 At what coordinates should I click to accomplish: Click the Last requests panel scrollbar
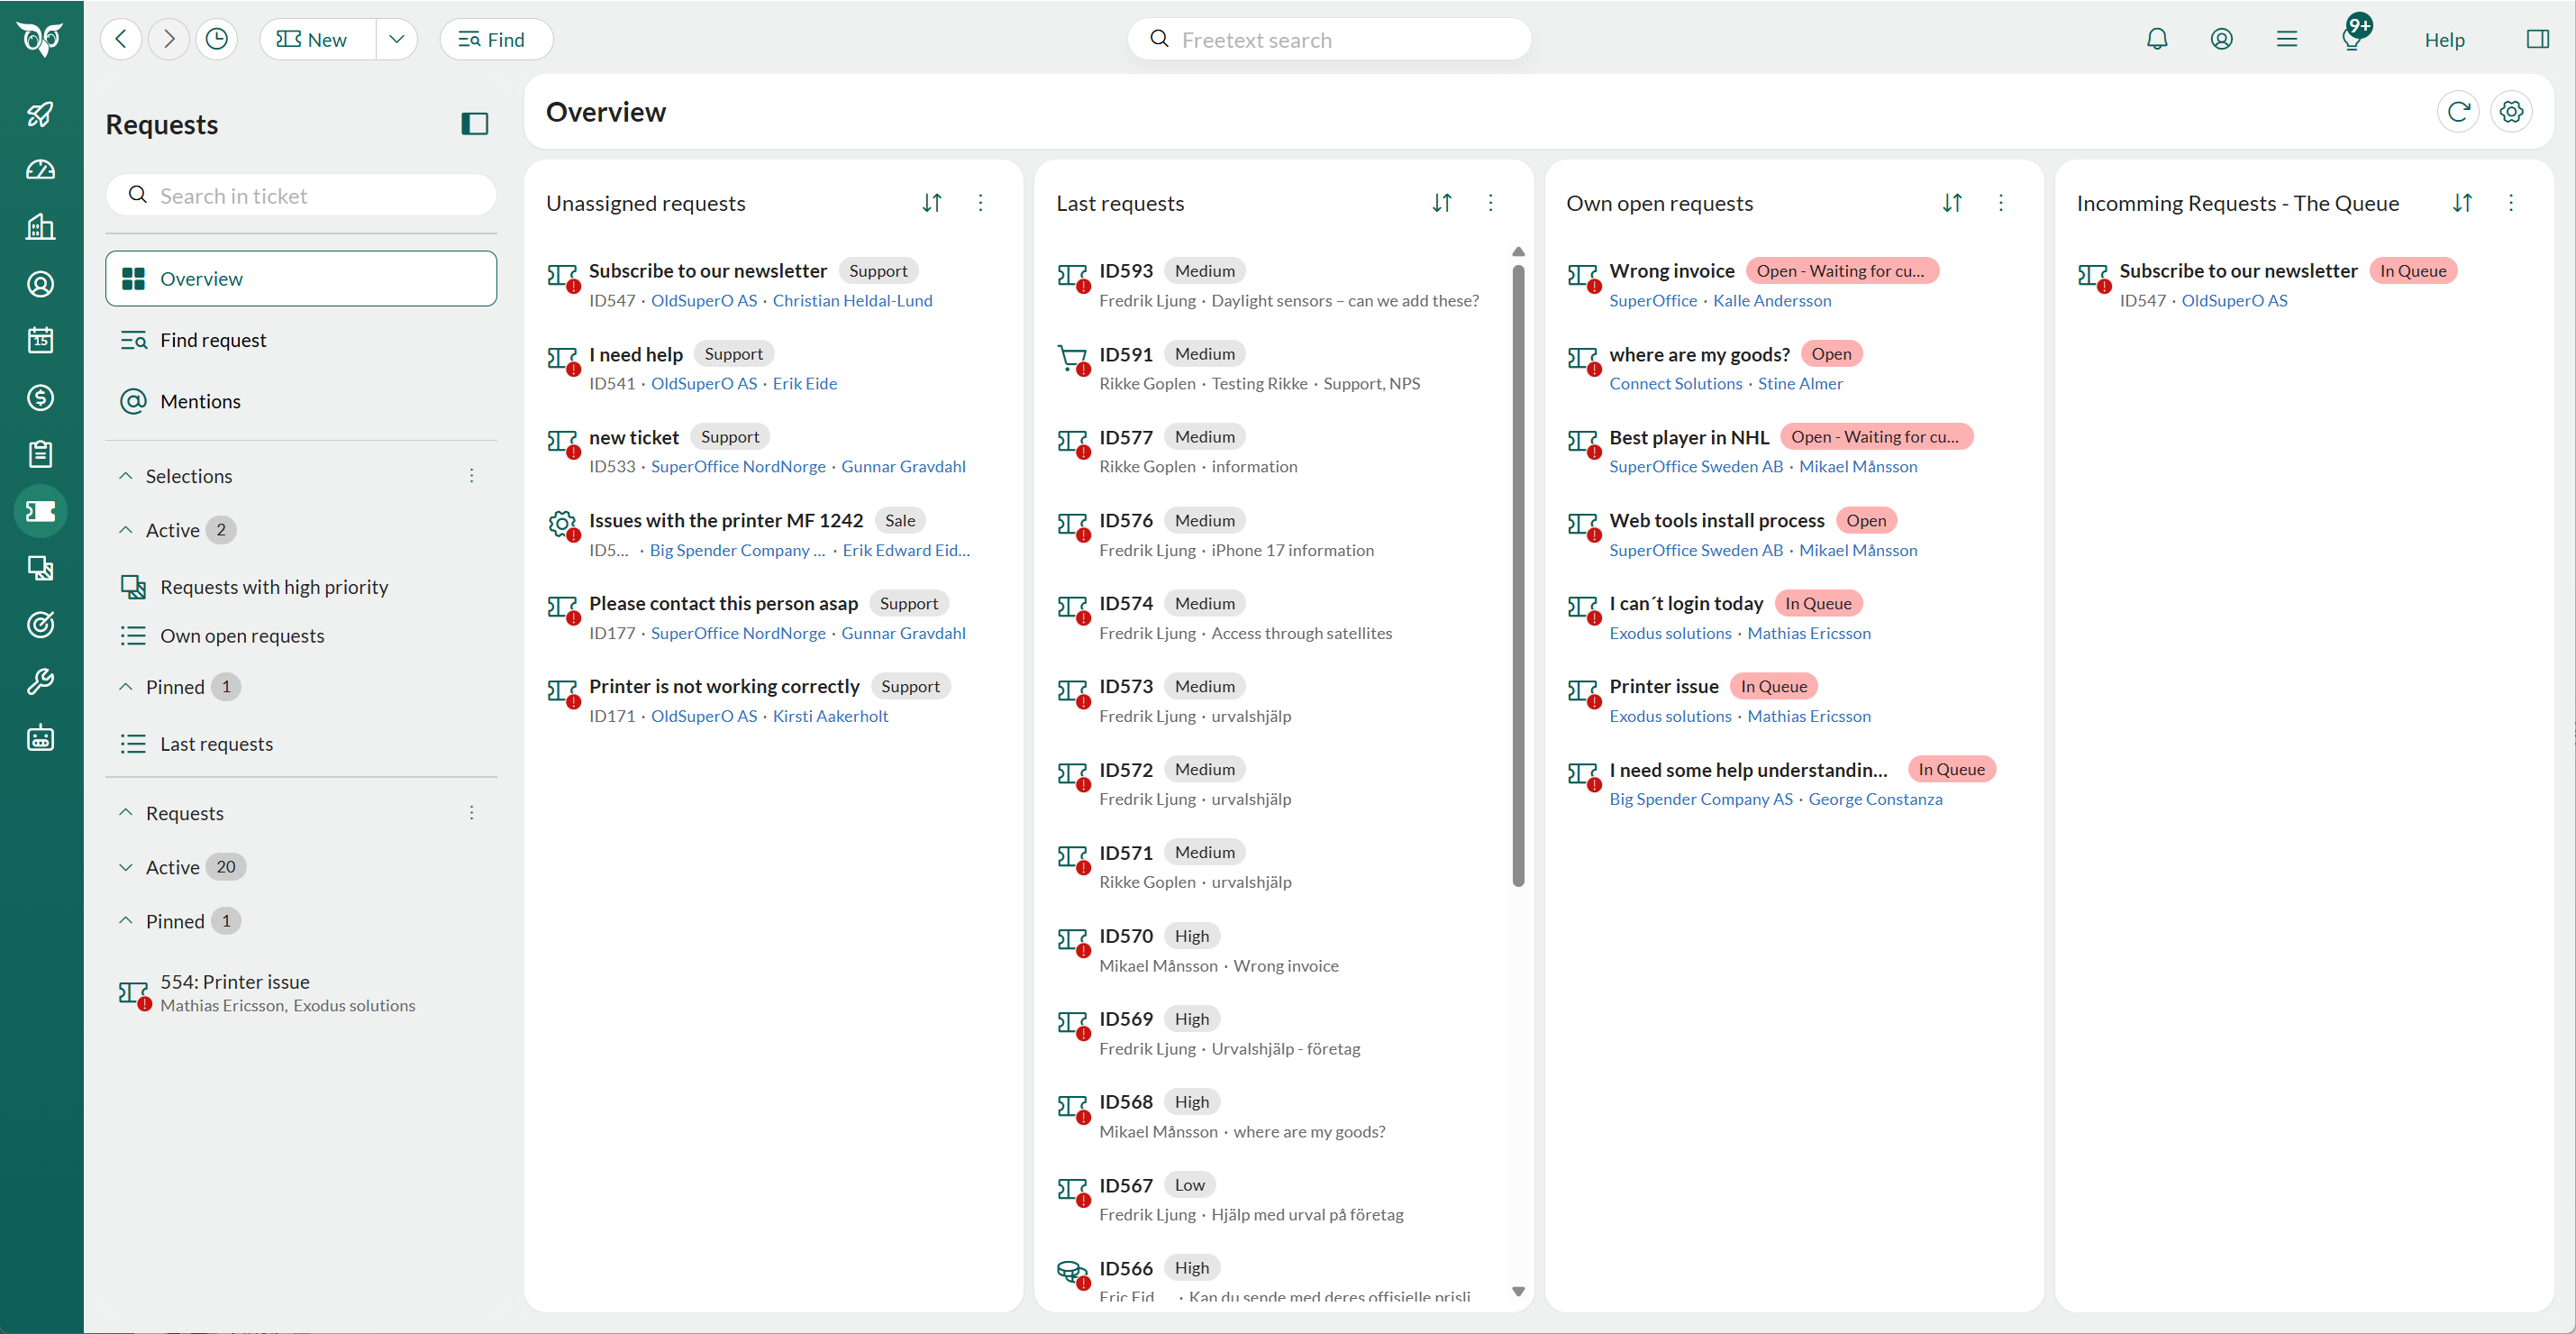tap(1517, 575)
